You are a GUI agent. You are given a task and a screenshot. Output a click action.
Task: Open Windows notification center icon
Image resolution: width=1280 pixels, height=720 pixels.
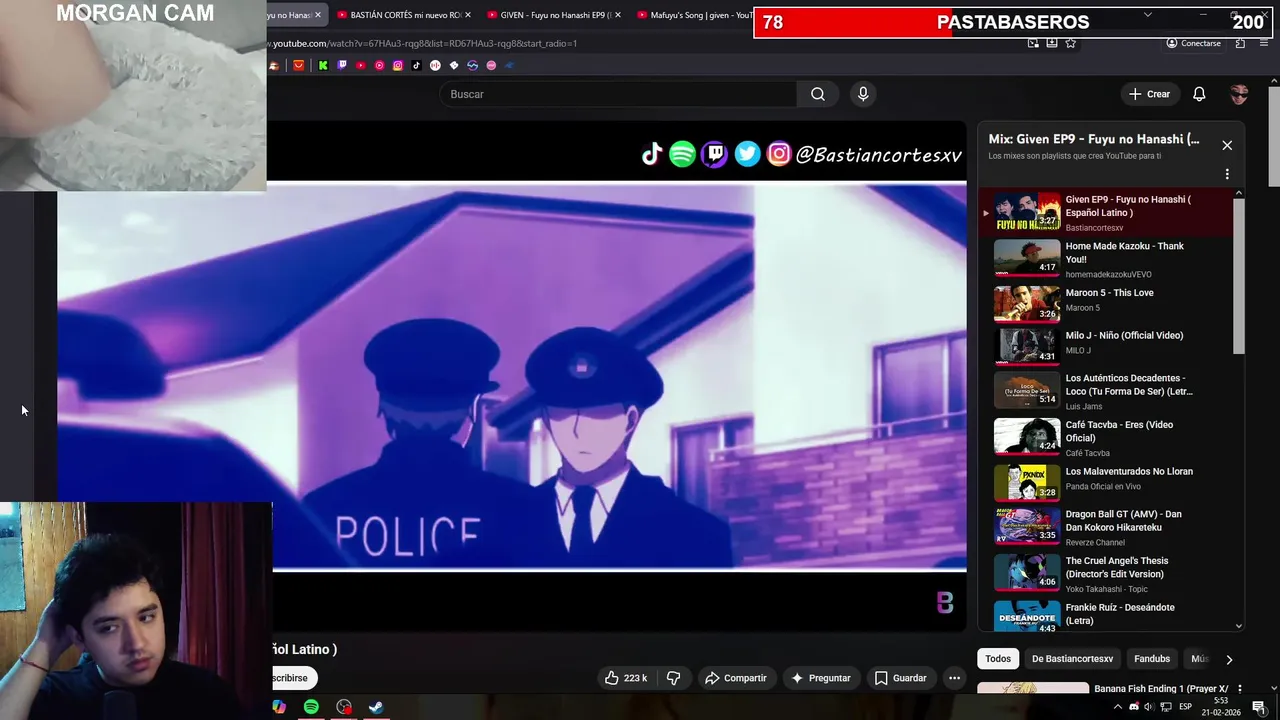tap(1259, 707)
